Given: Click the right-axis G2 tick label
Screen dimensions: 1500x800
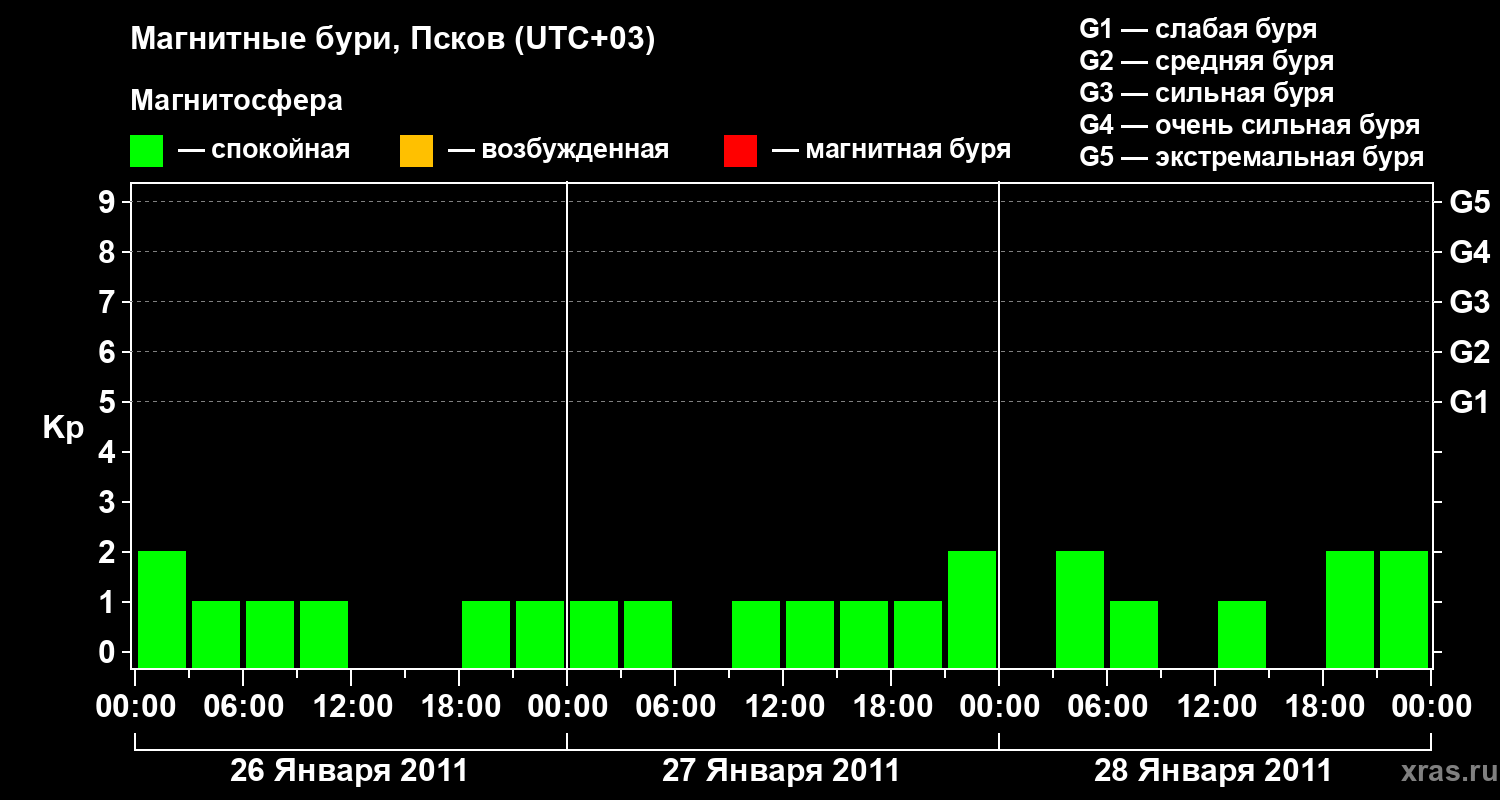Looking at the screenshot, I should point(1470,352).
